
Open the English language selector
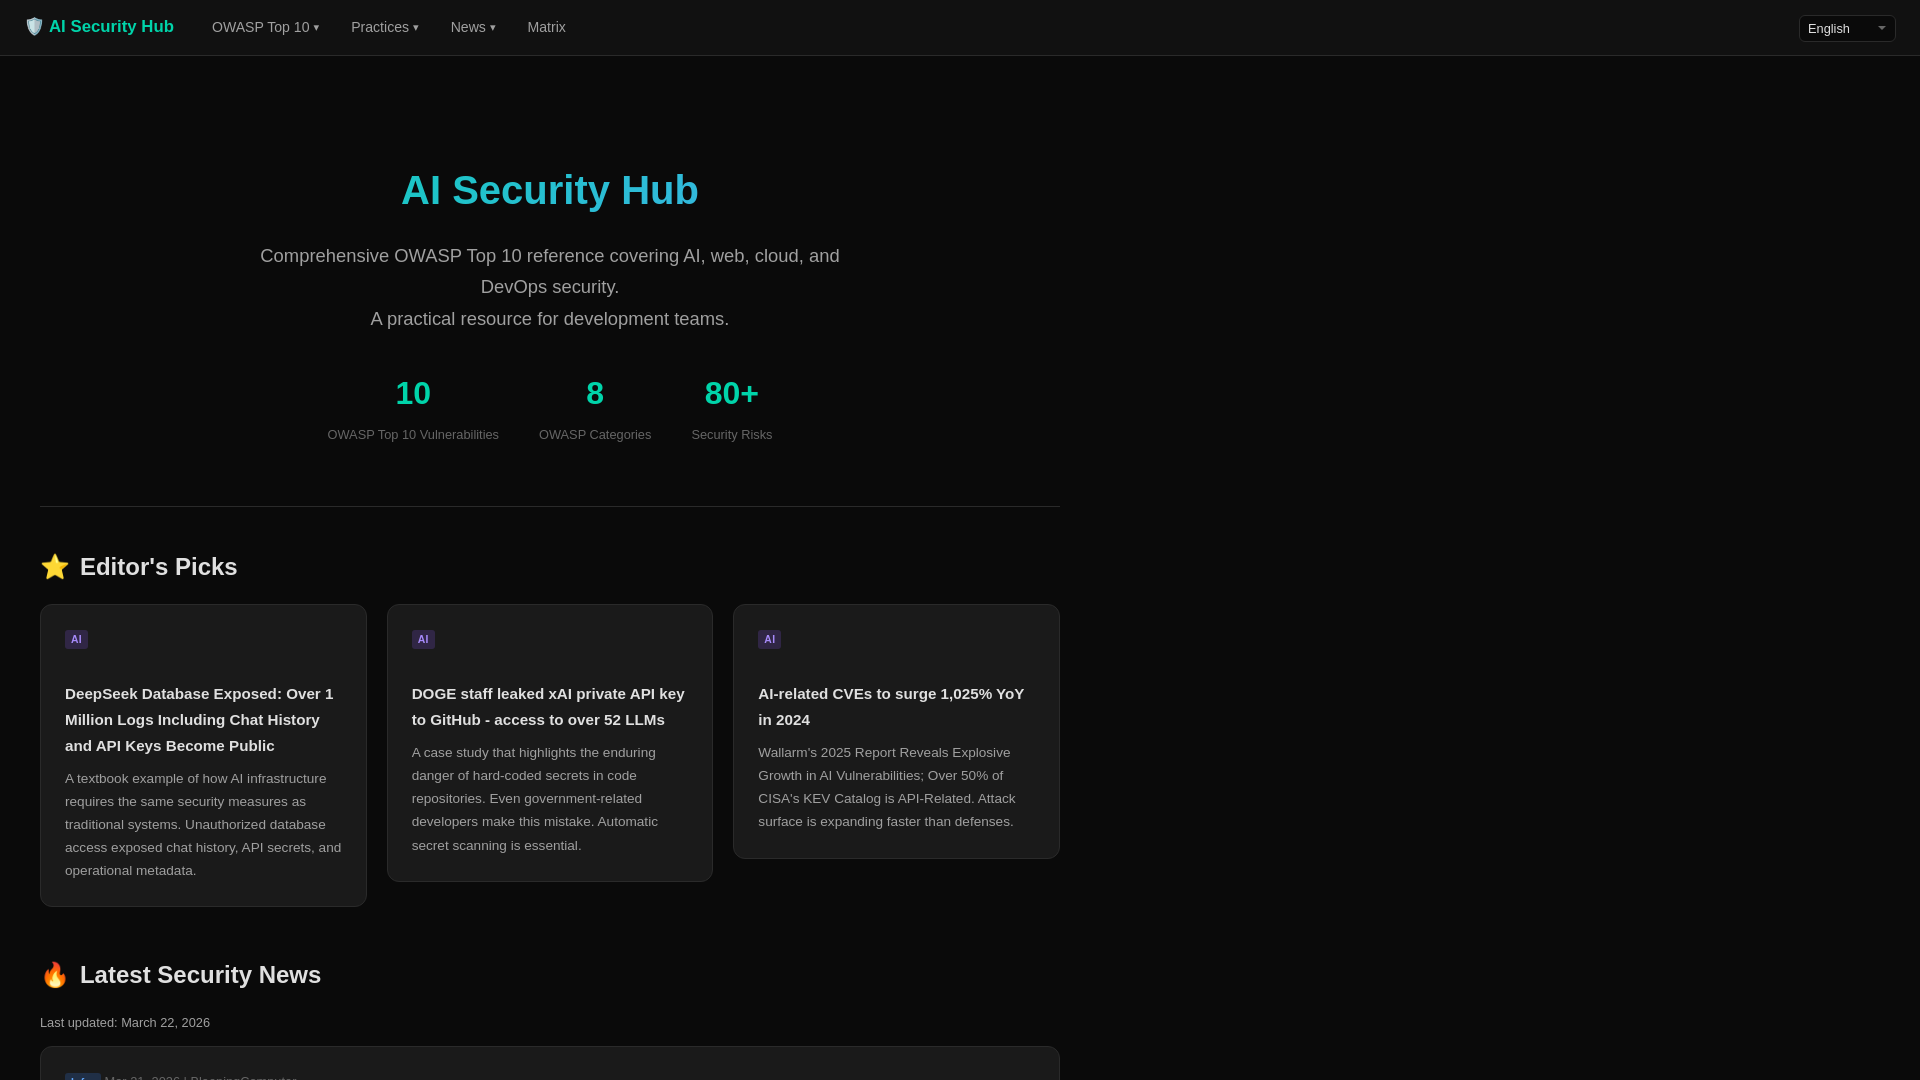[1846, 28]
